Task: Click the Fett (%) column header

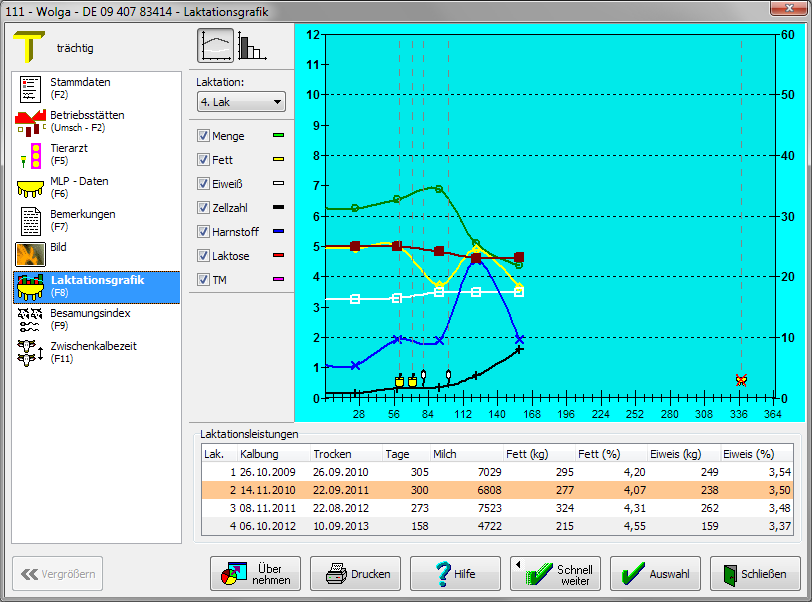Action: [x=611, y=454]
